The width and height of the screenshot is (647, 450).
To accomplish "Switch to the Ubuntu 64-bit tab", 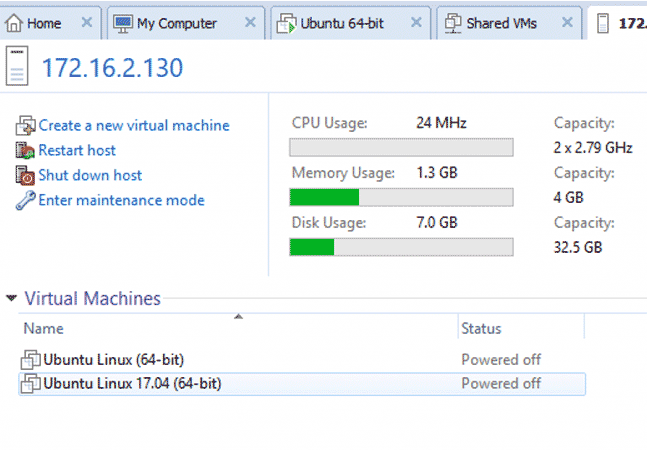I will [339, 23].
